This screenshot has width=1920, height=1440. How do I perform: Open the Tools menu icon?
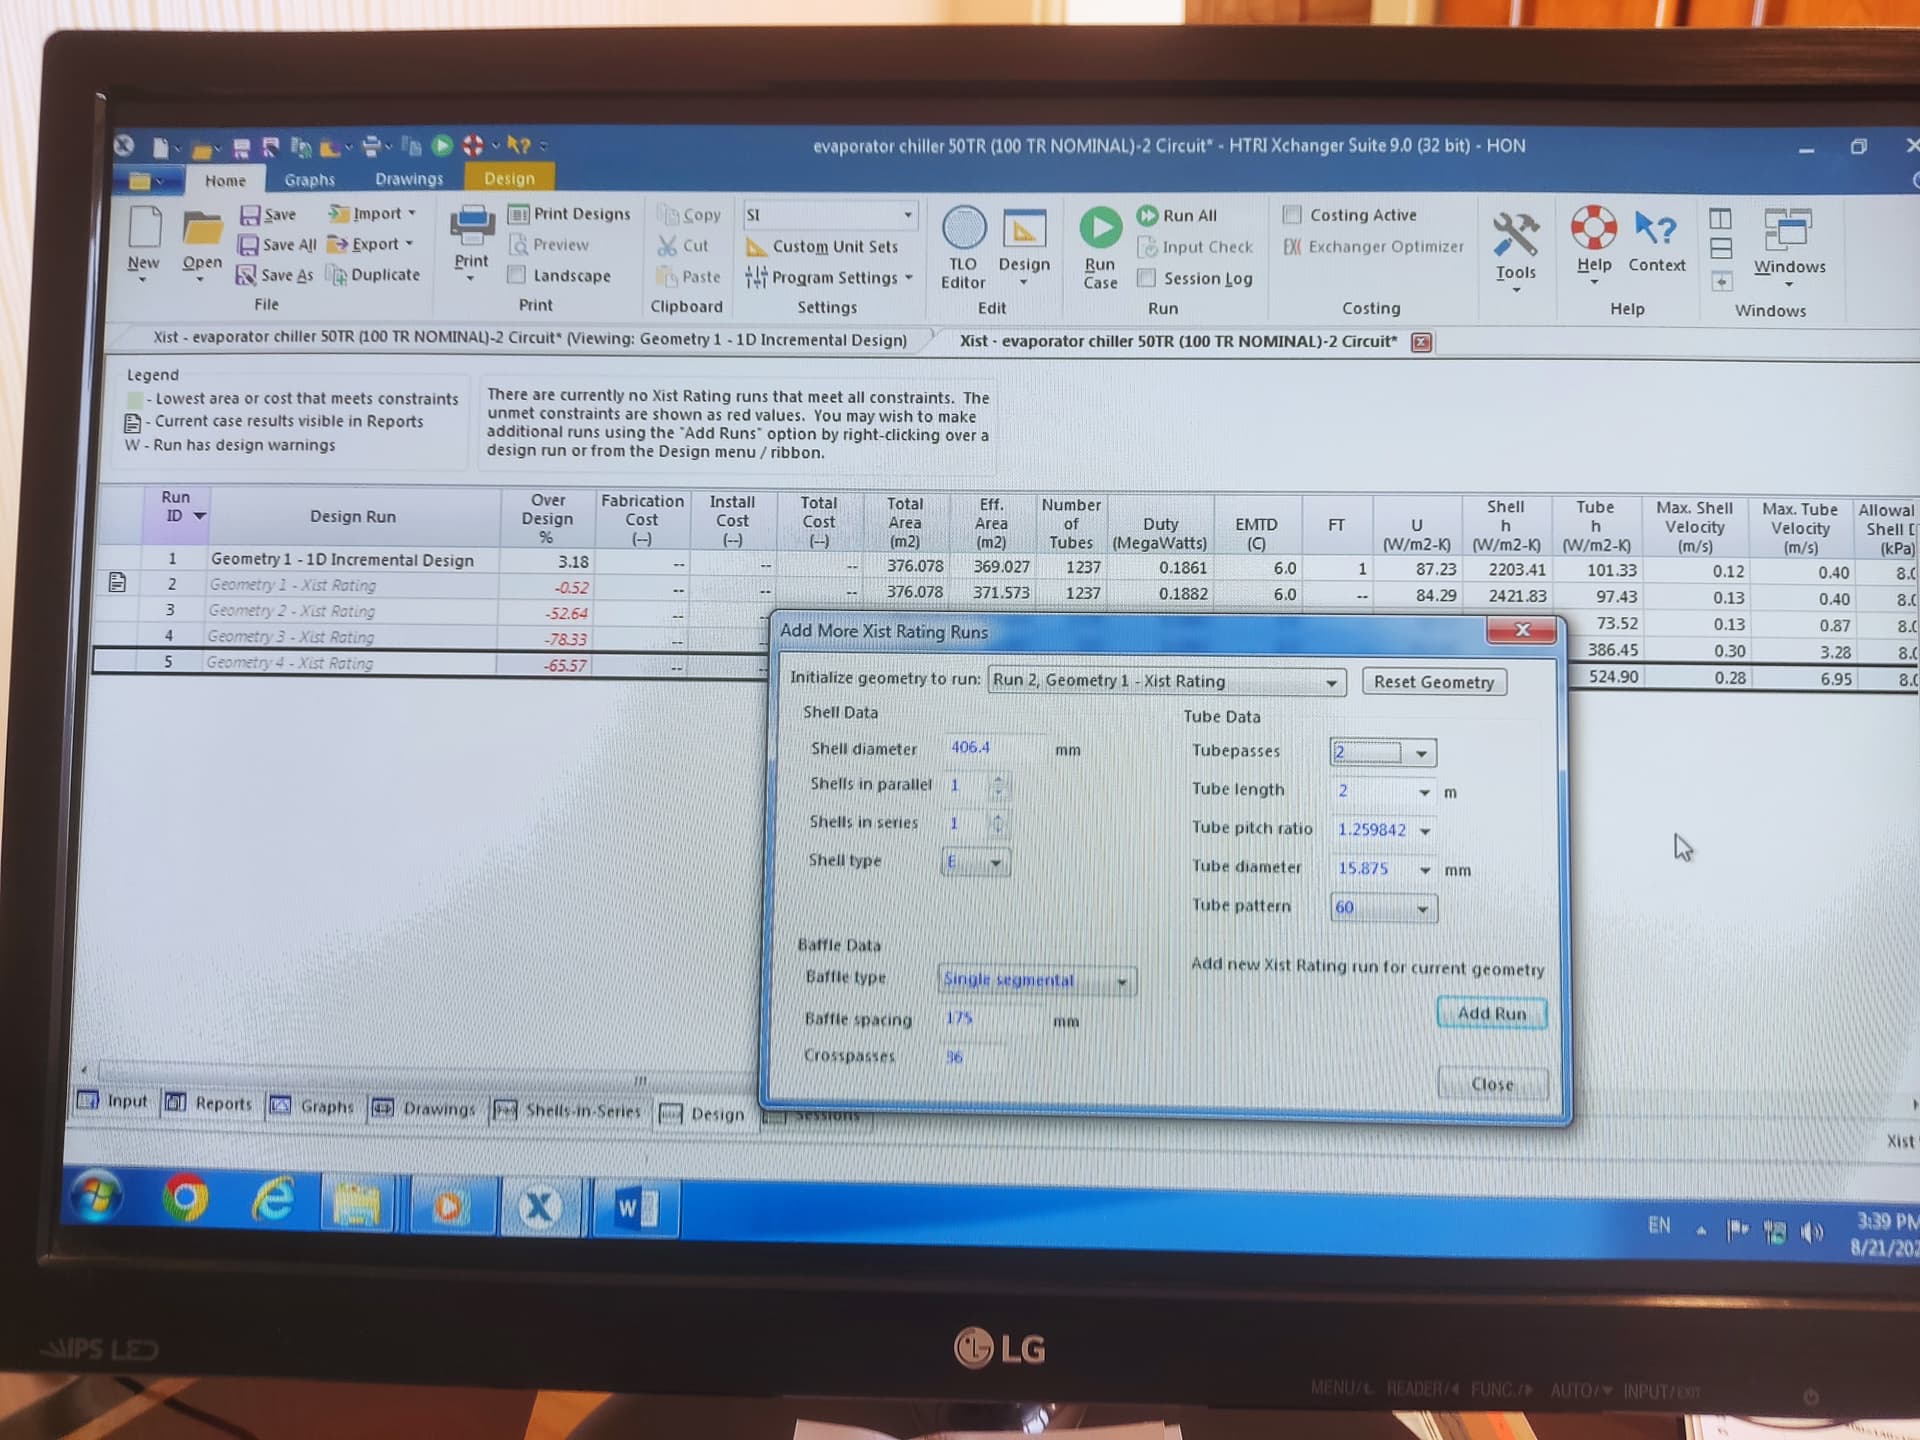coord(1516,234)
